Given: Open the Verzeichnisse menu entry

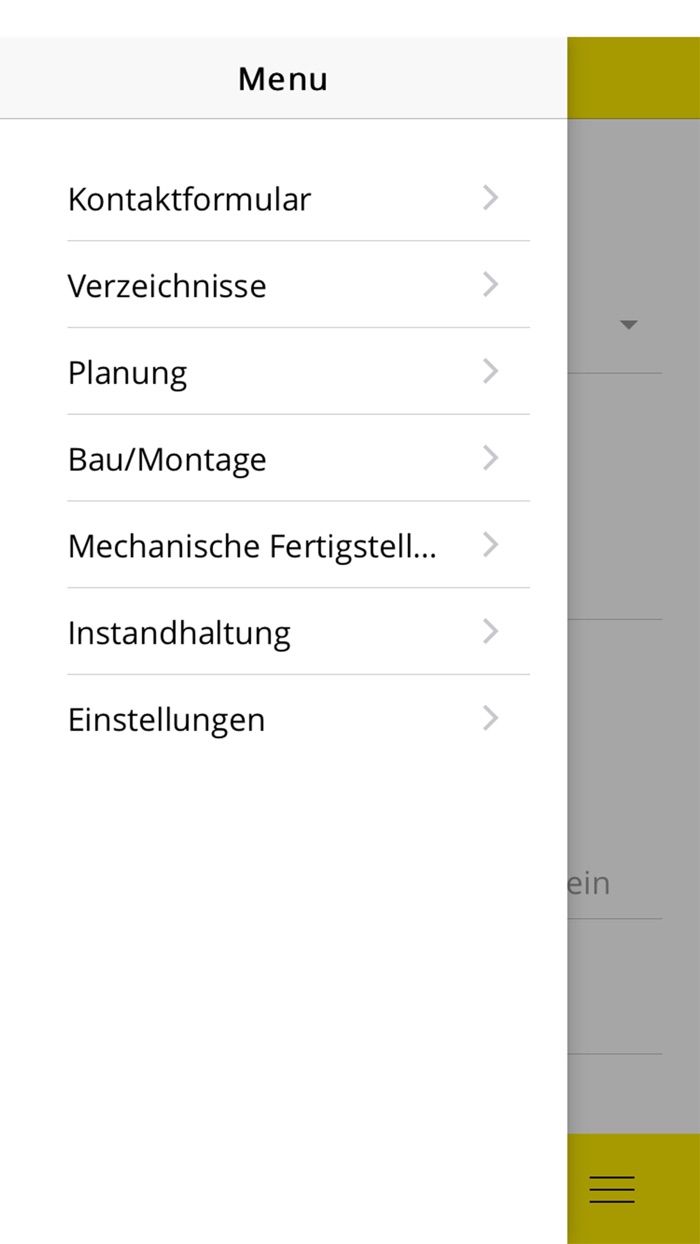Looking at the screenshot, I should (166, 285).
